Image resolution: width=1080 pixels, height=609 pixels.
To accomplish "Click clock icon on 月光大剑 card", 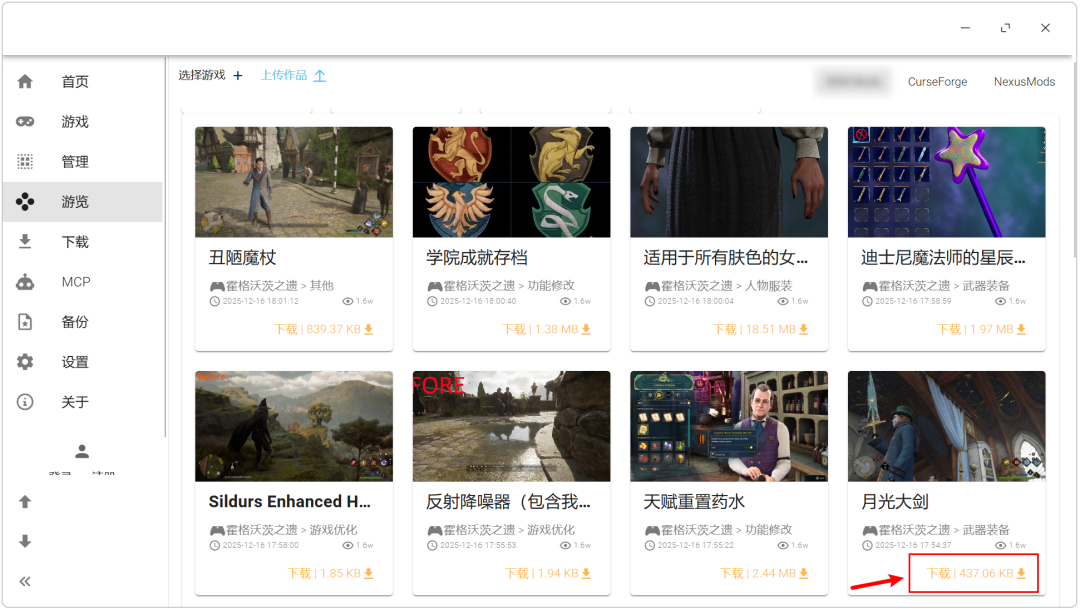I will pos(867,545).
